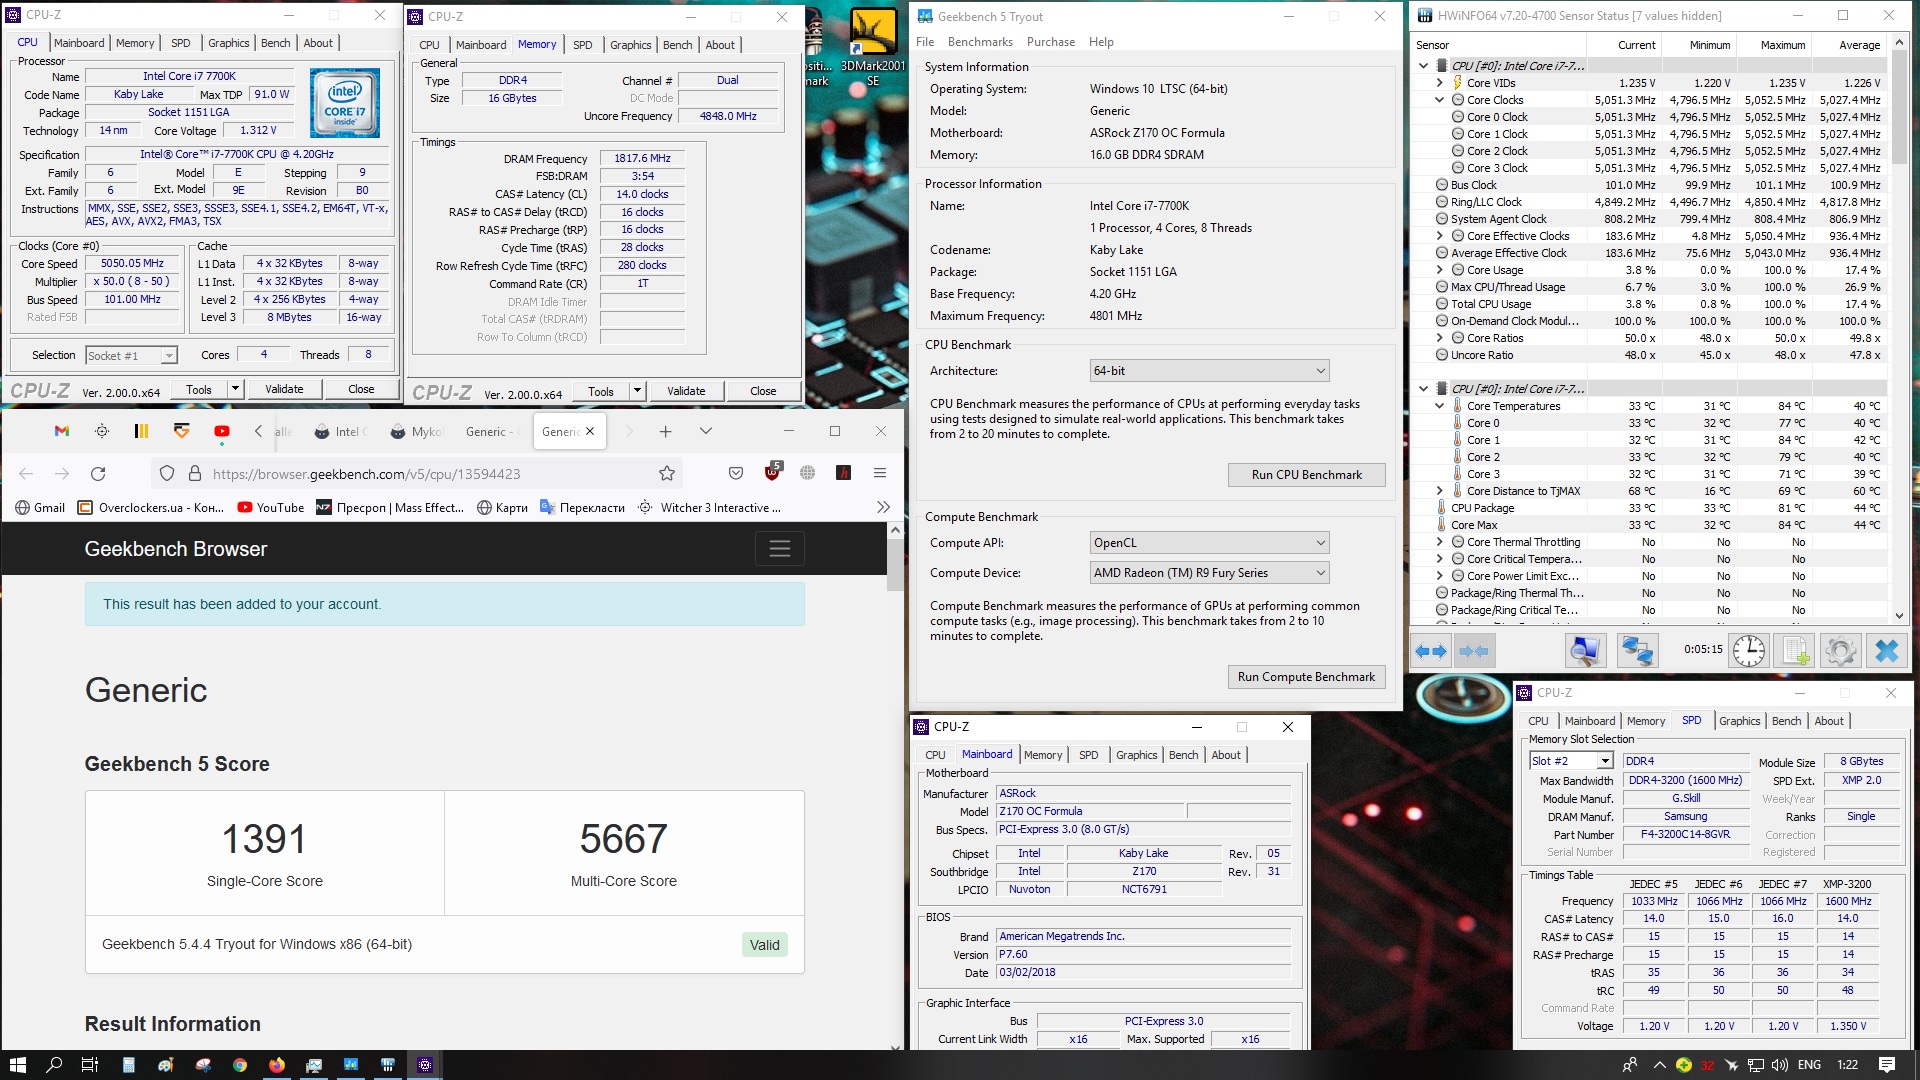Switch to Mainboard tab in top-left CPU-Z
The height and width of the screenshot is (1080, 1920).
click(79, 43)
